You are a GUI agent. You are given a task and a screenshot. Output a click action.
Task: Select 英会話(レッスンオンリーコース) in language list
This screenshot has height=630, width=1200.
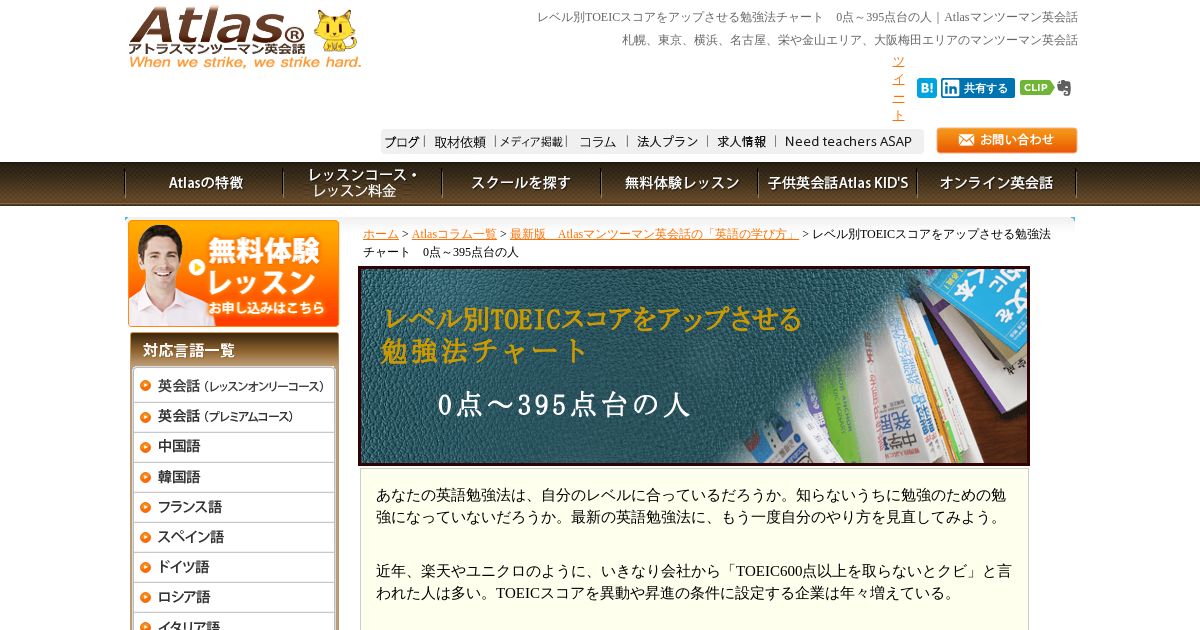pos(234,386)
